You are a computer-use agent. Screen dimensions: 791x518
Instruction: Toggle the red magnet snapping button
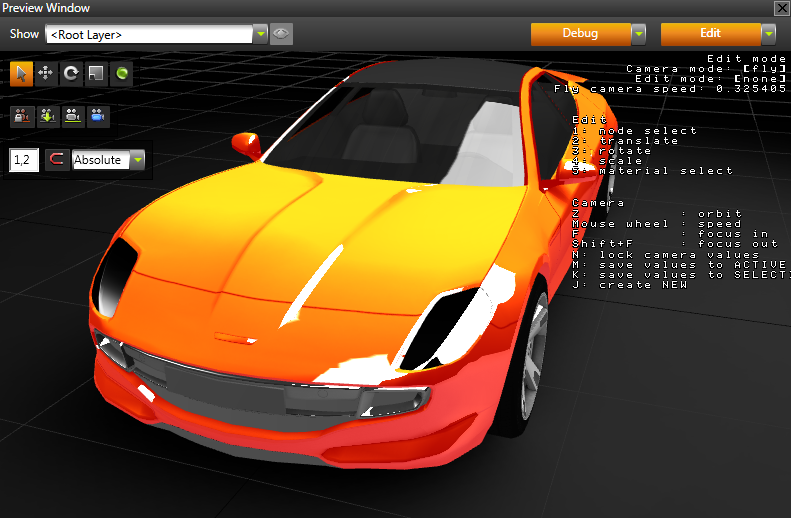pyautogui.click(x=56, y=160)
